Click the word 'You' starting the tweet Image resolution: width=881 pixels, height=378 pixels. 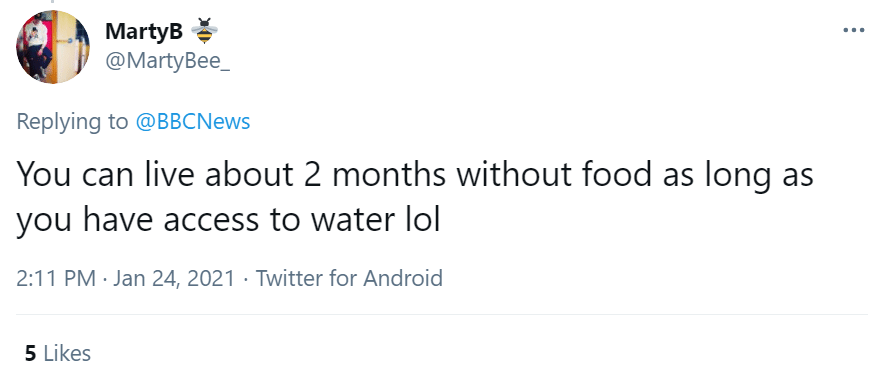coord(44,174)
